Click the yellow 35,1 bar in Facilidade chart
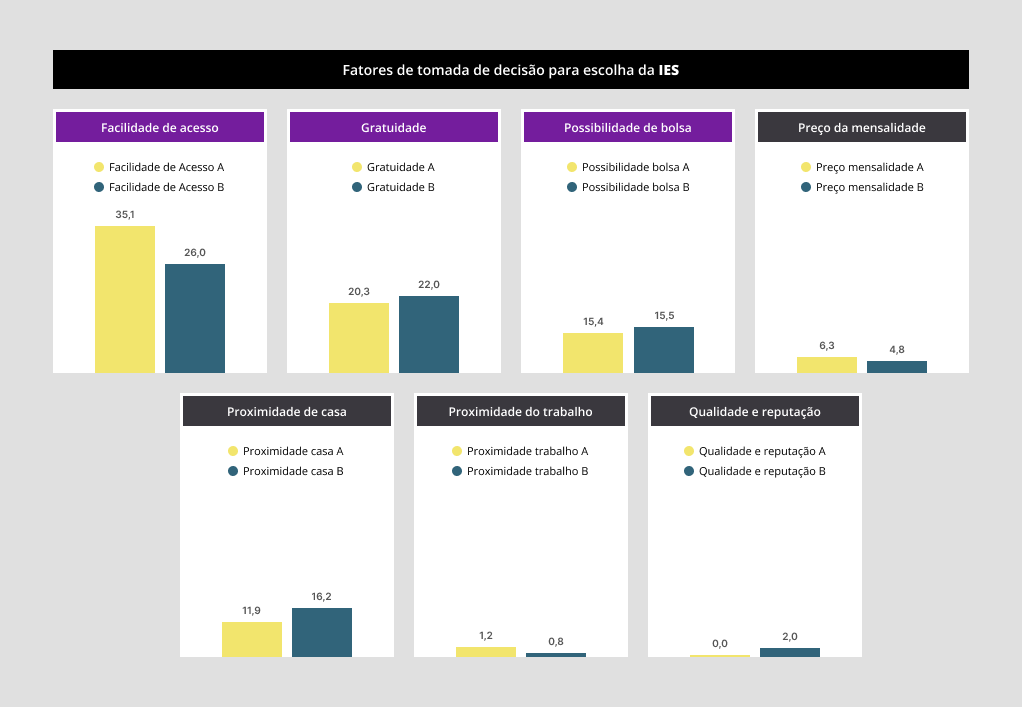 click(x=125, y=299)
